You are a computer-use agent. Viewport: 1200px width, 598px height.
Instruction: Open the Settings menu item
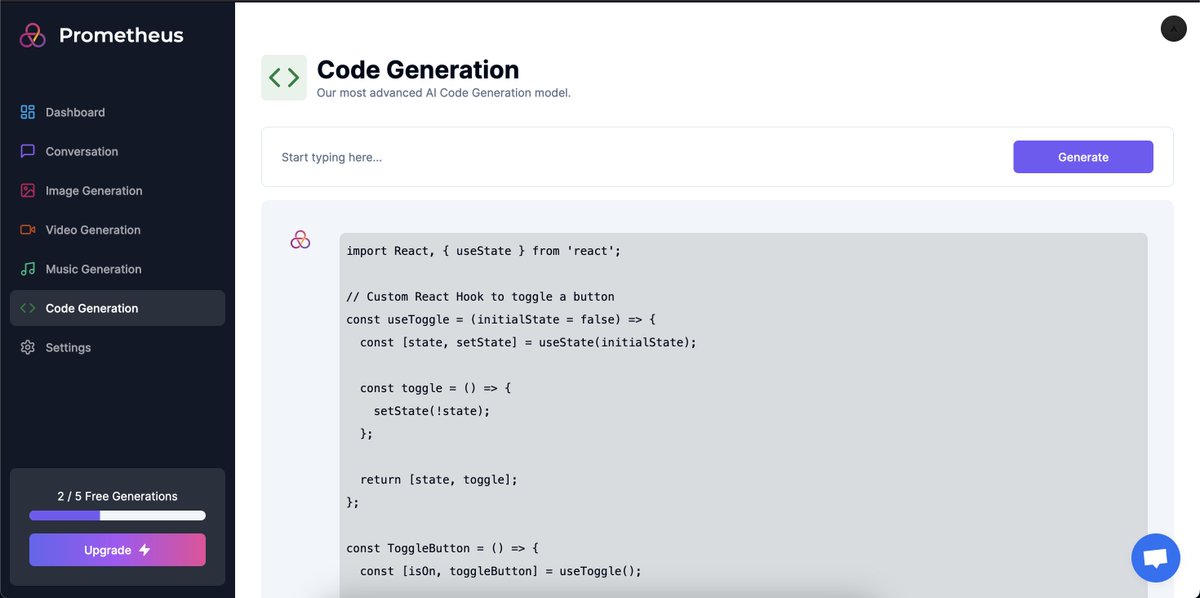point(117,347)
